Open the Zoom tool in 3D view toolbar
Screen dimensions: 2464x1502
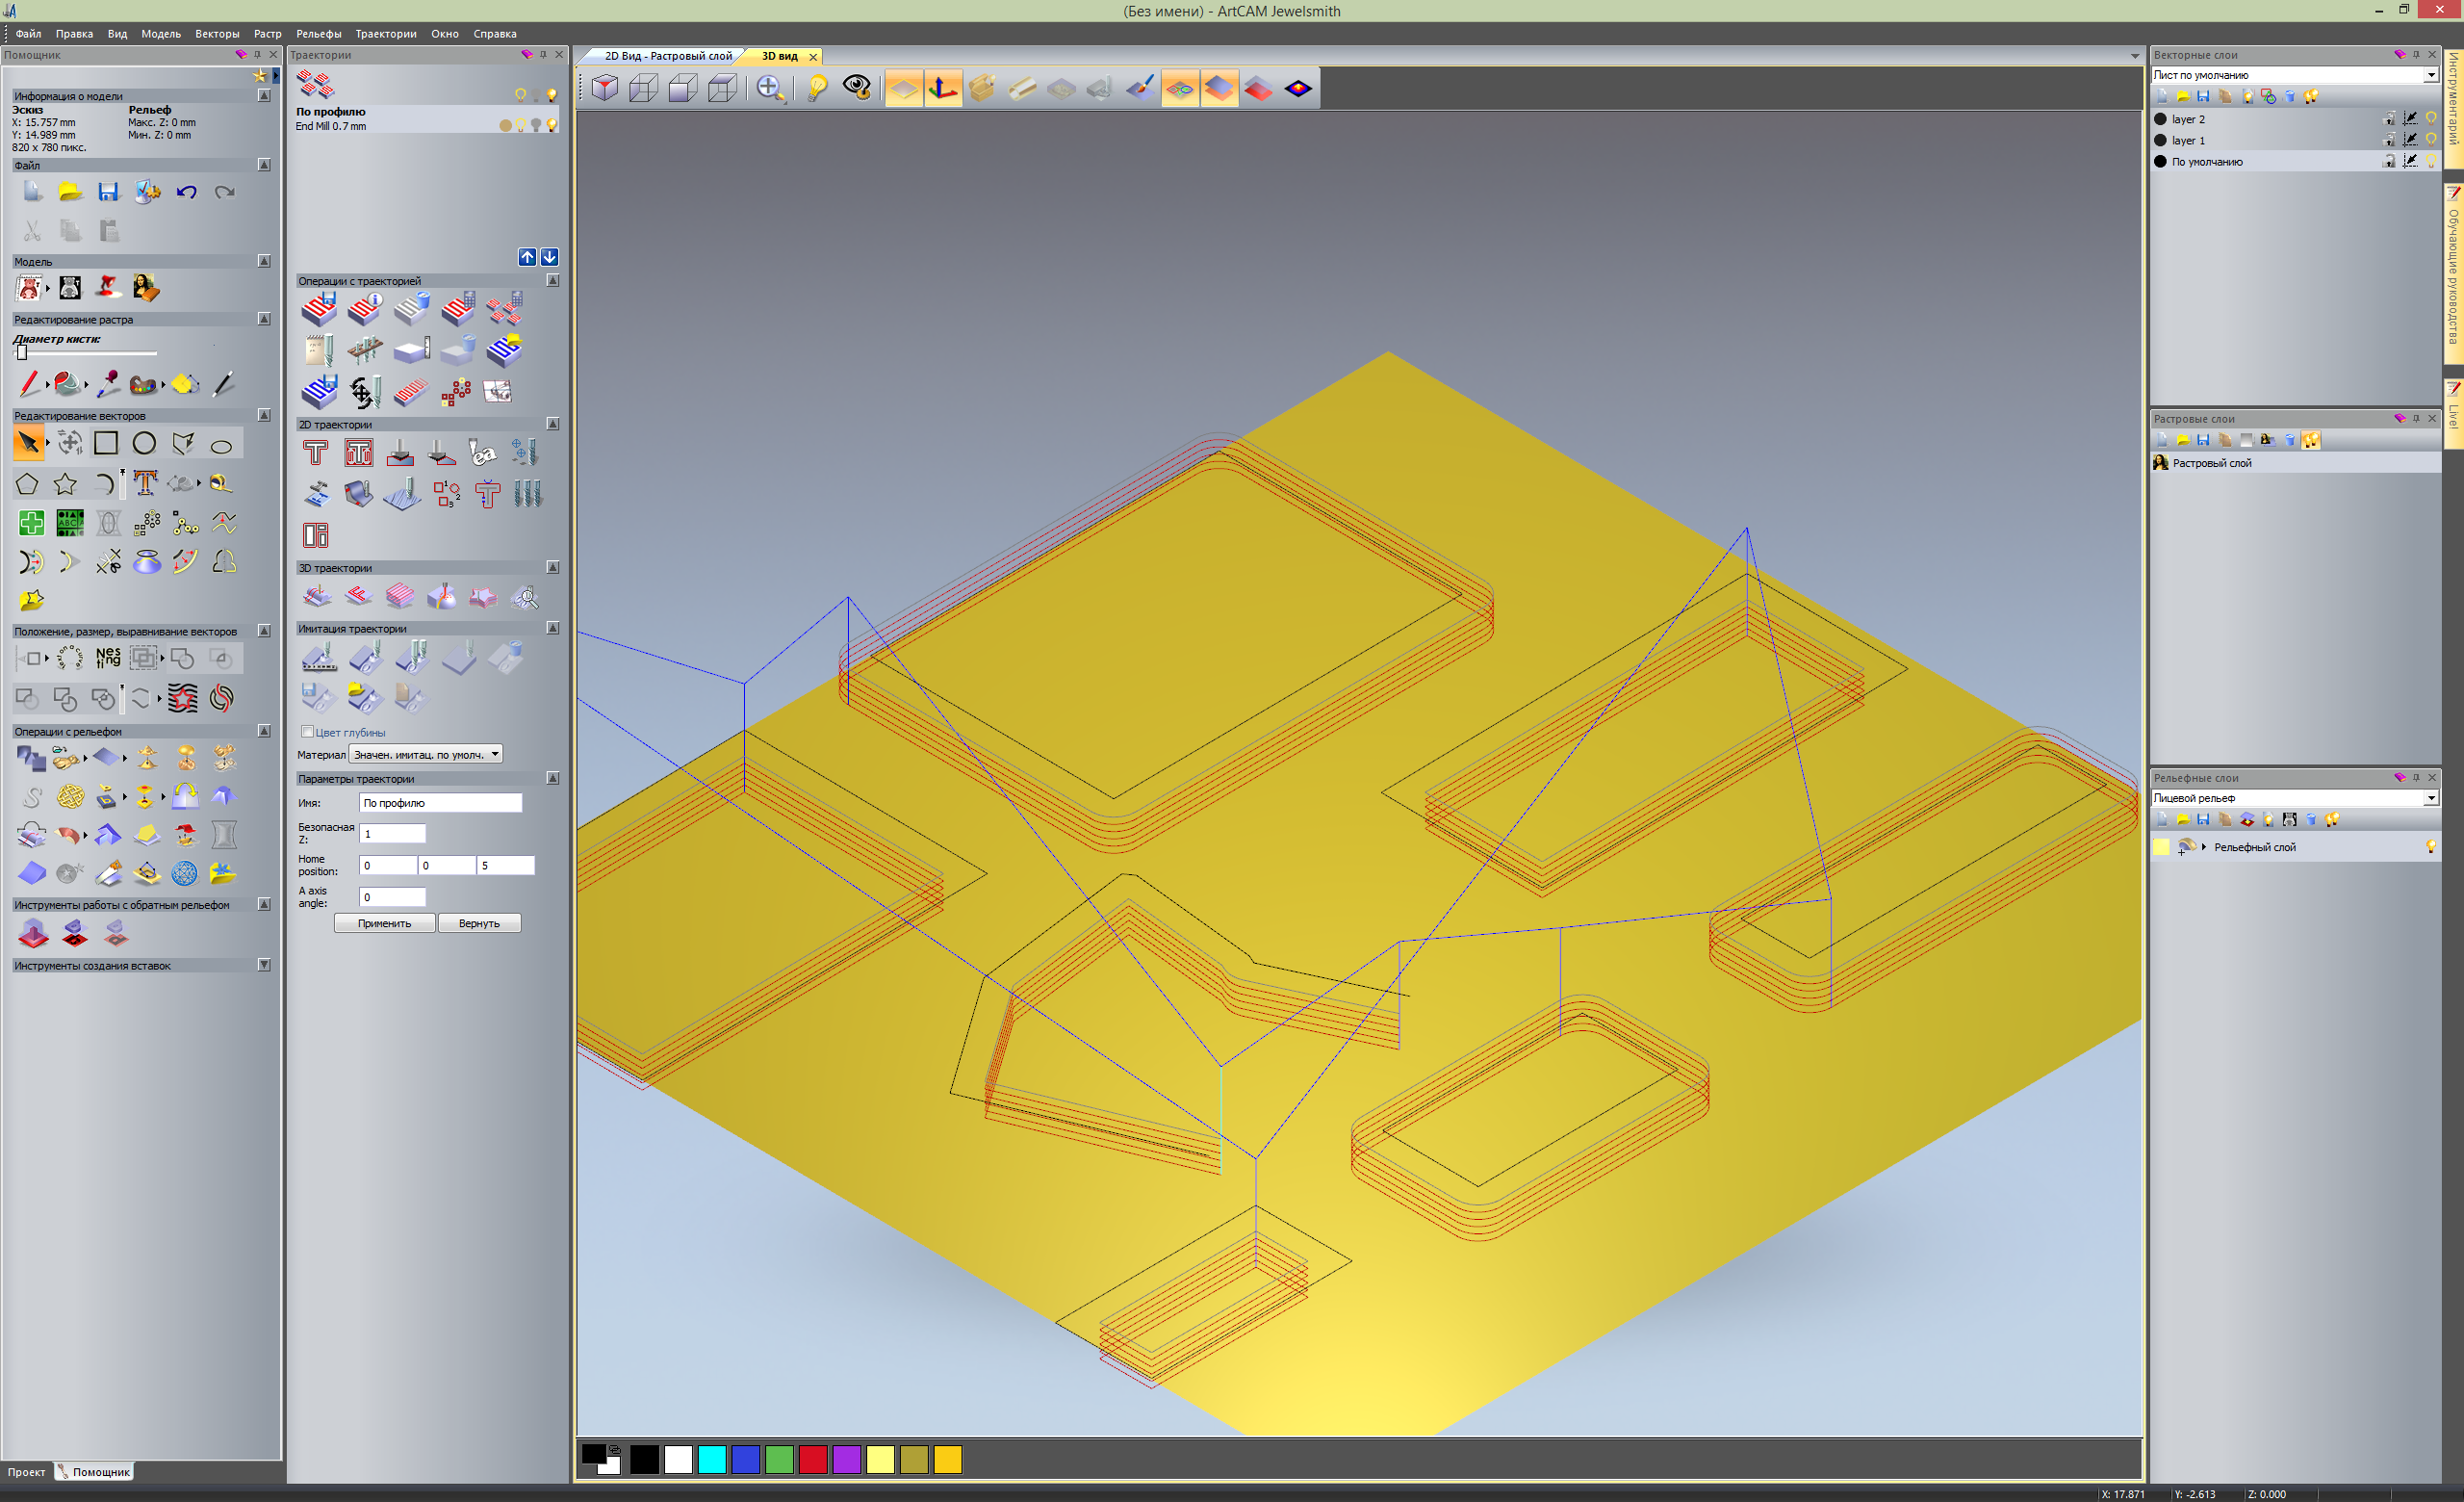769,89
